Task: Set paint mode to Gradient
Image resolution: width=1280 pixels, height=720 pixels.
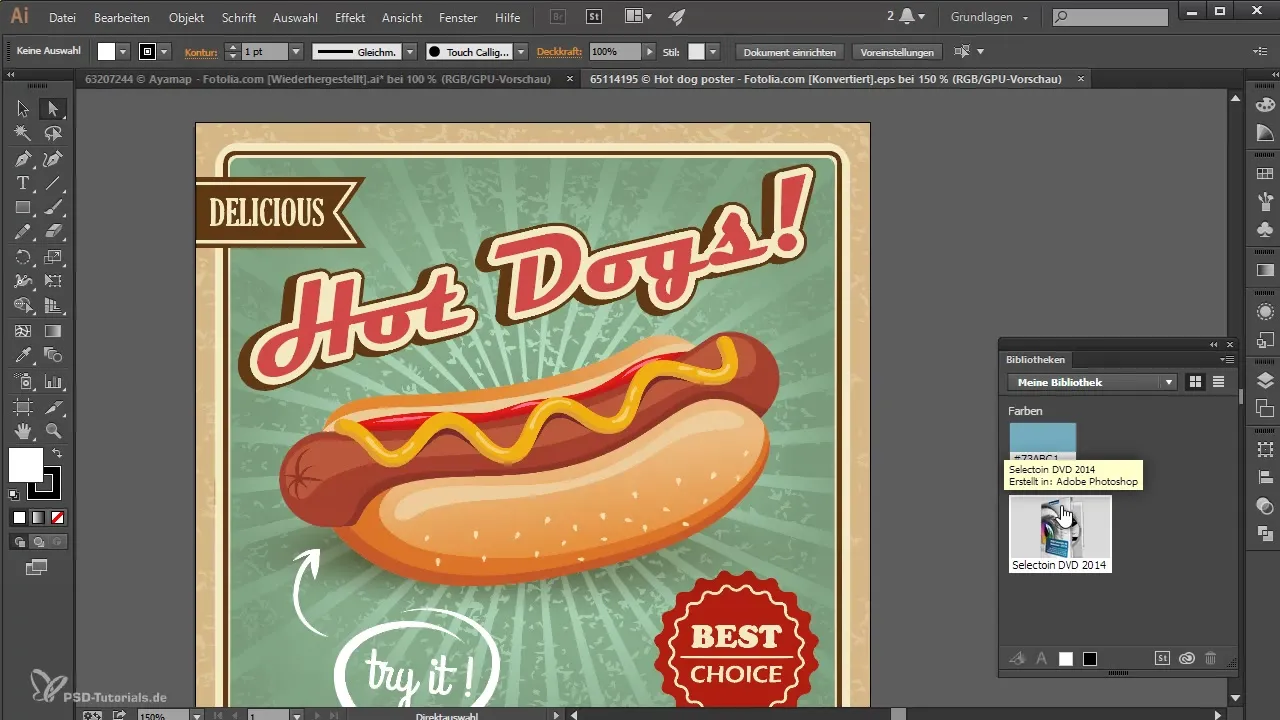Action: pyautogui.click(x=38, y=517)
